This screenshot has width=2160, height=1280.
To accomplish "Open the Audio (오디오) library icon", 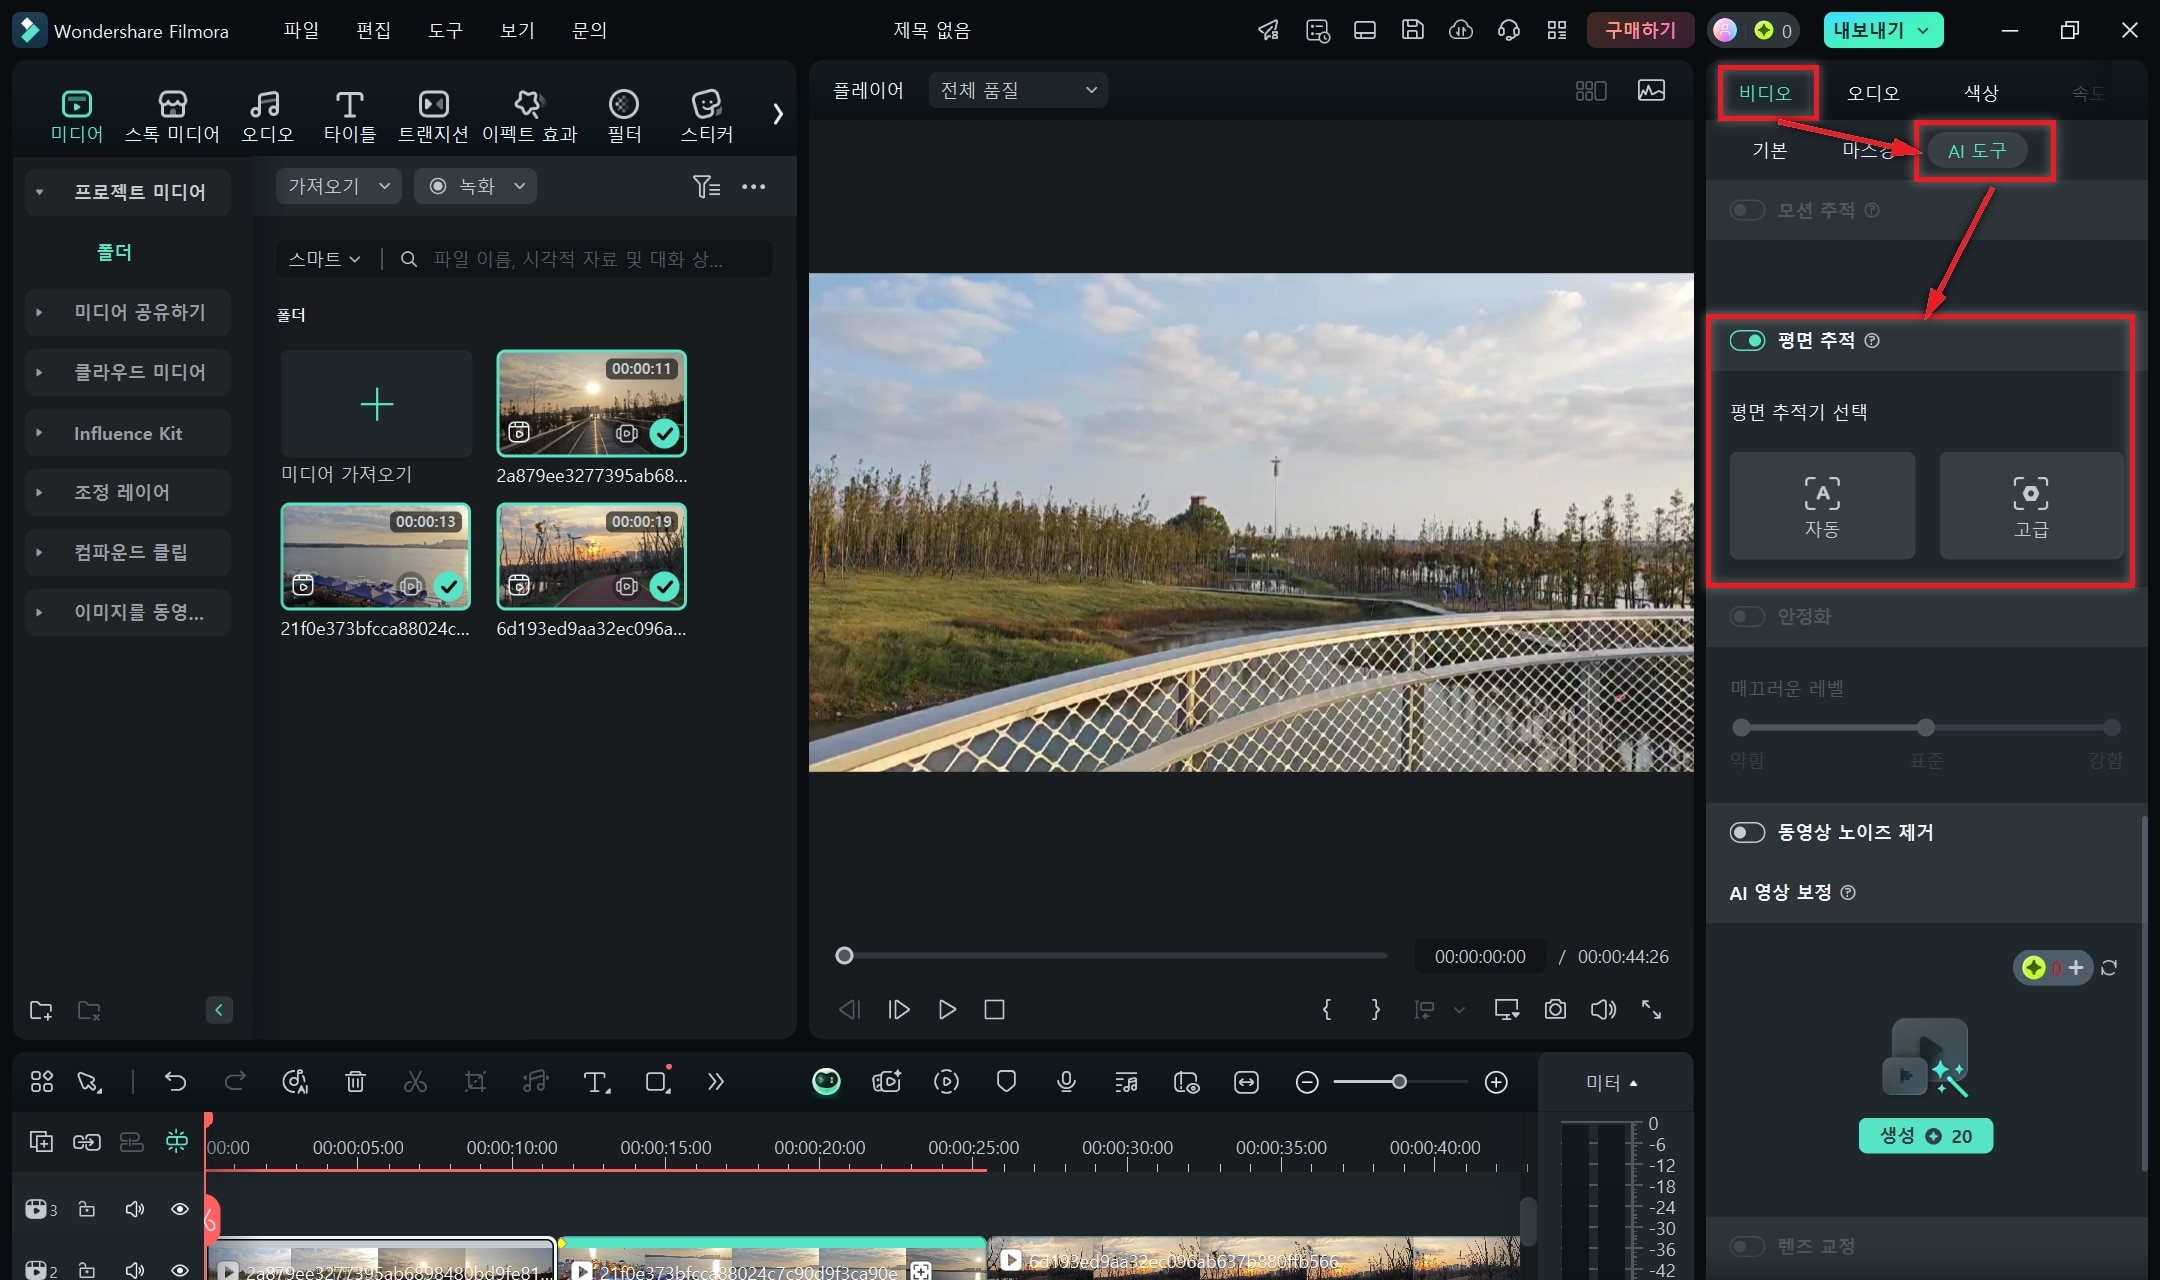I will point(267,116).
